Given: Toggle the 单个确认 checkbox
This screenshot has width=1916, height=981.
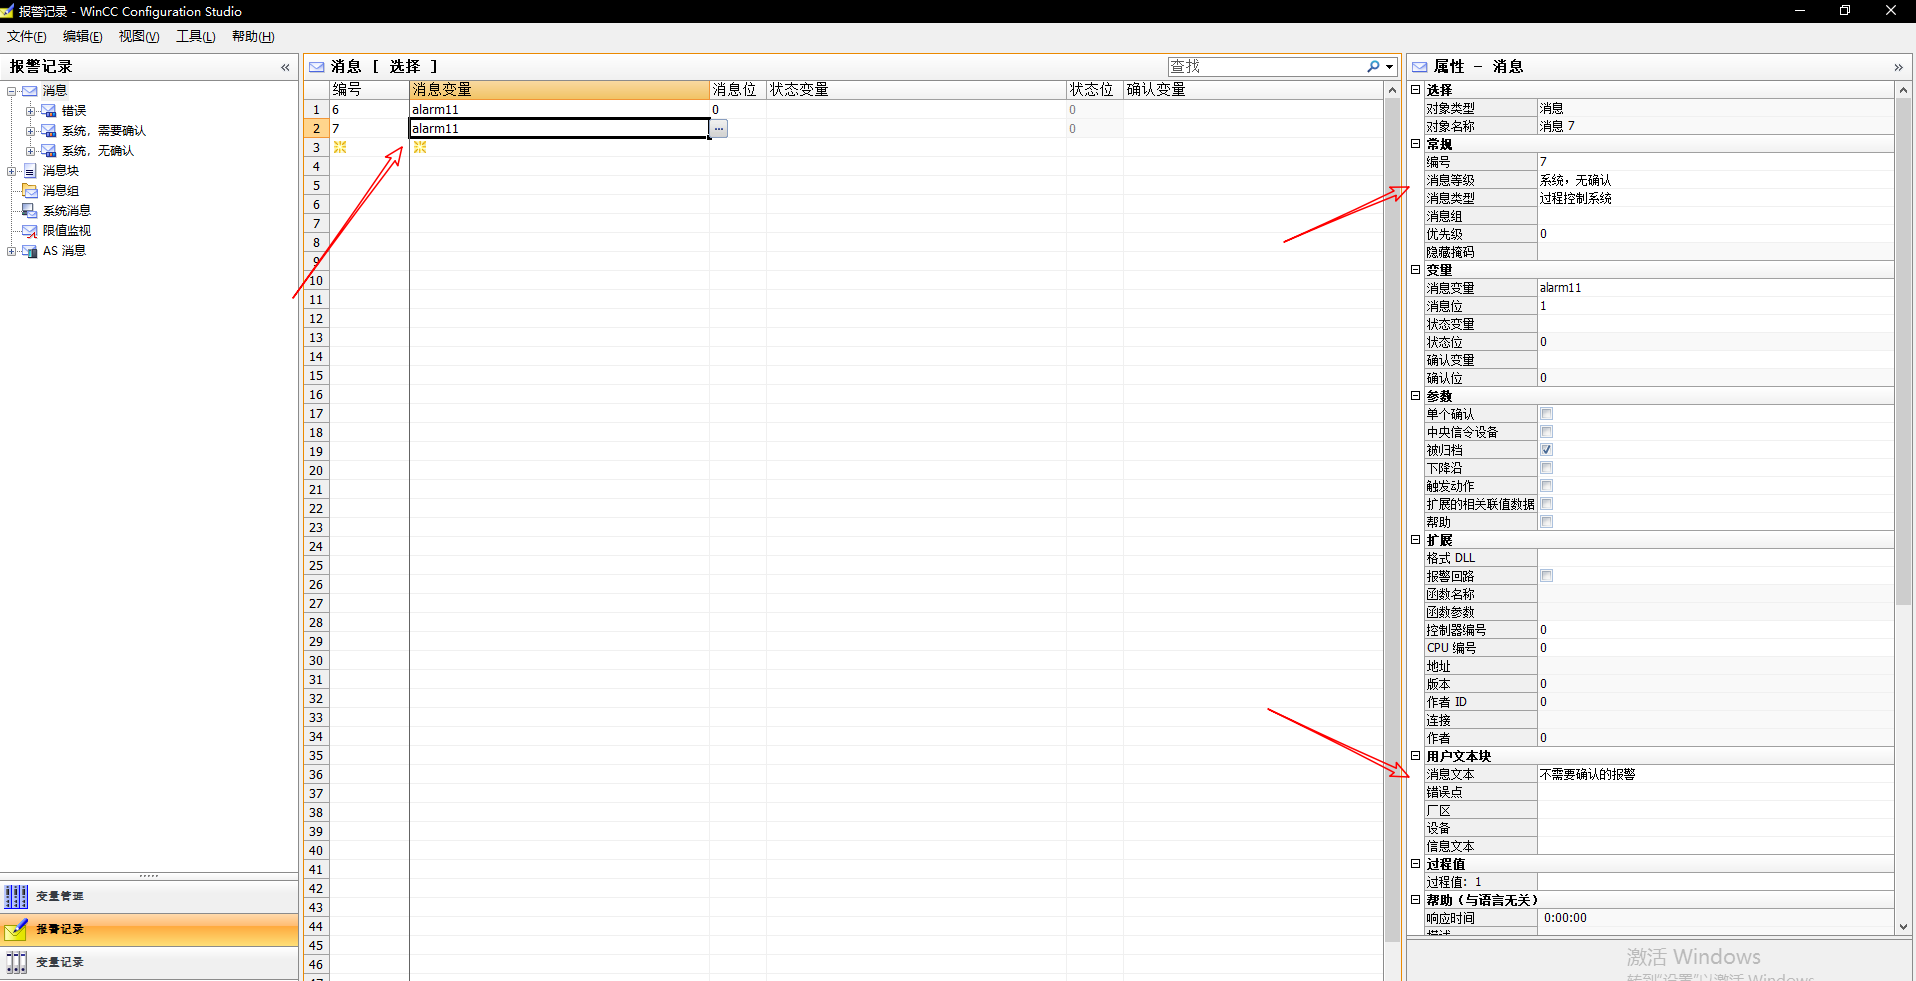Looking at the screenshot, I should [x=1547, y=414].
